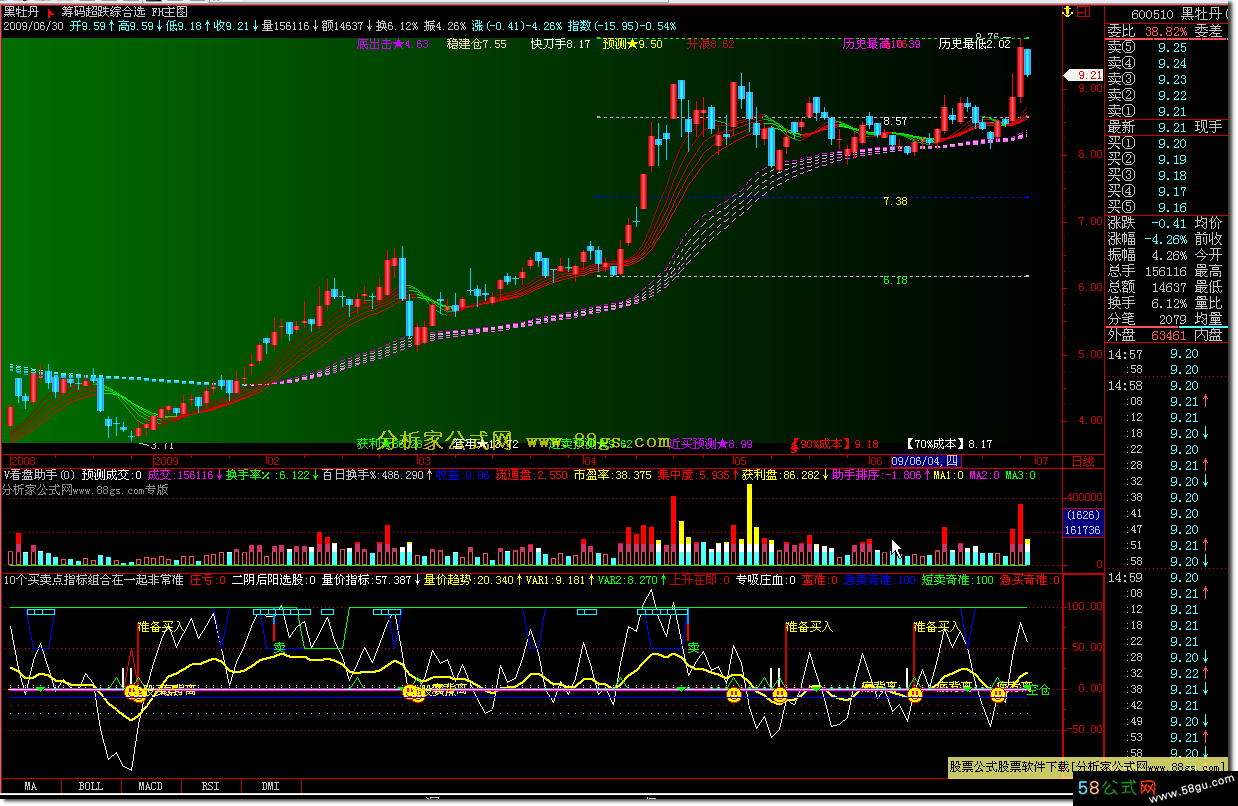Click the 短卖奇准:100 value
The height and width of the screenshot is (806, 1238).
click(x=958, y=579)
